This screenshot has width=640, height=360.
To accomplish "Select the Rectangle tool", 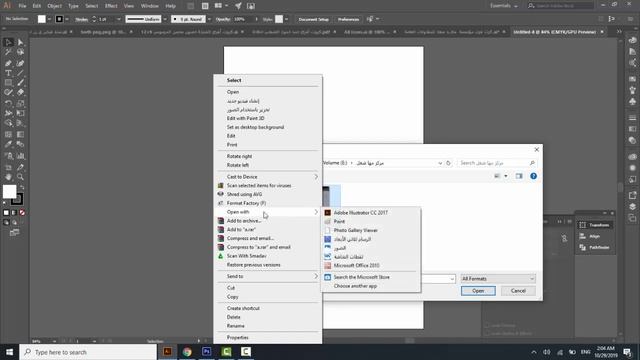I will click(8, 83).
